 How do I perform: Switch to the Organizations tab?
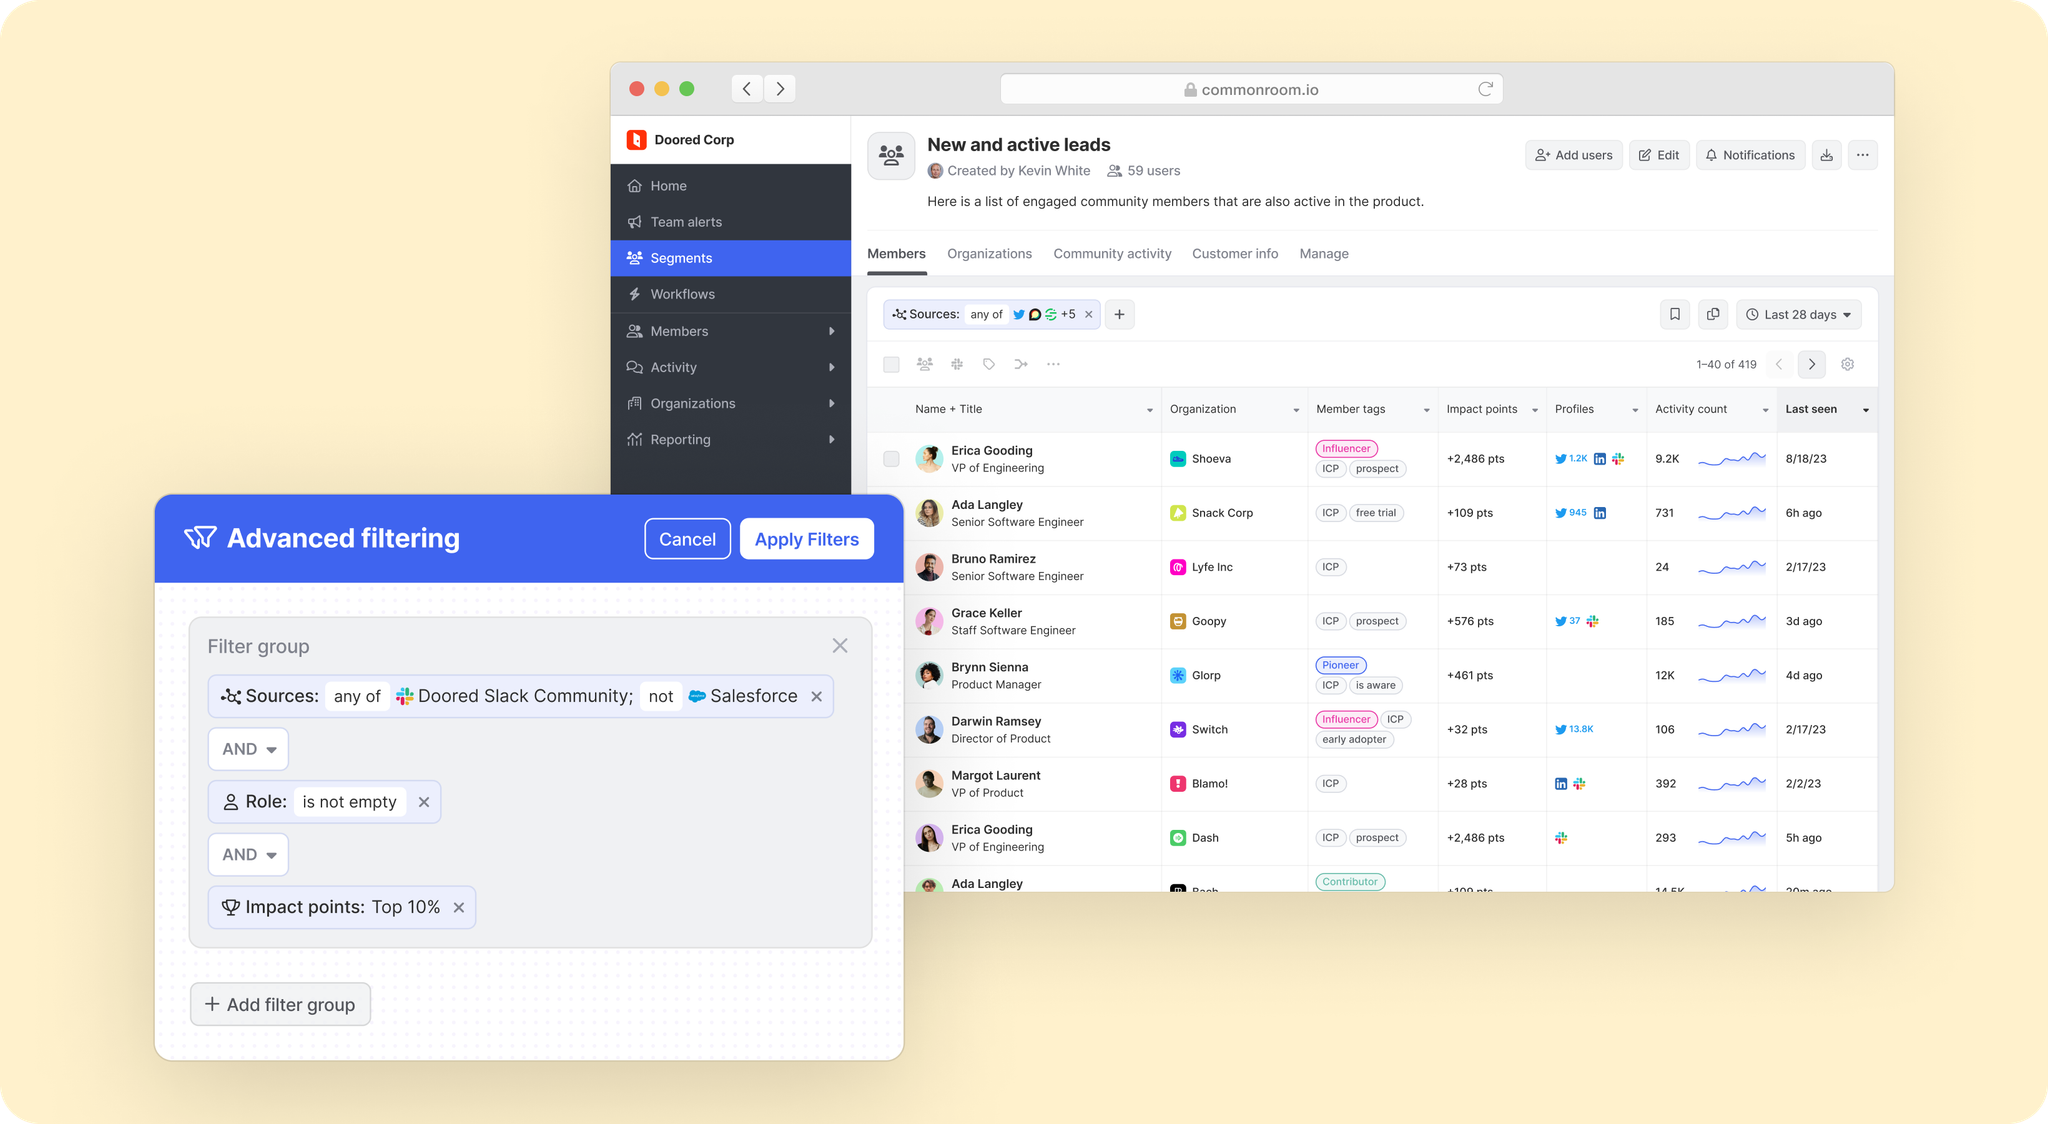tap(989, 253)
